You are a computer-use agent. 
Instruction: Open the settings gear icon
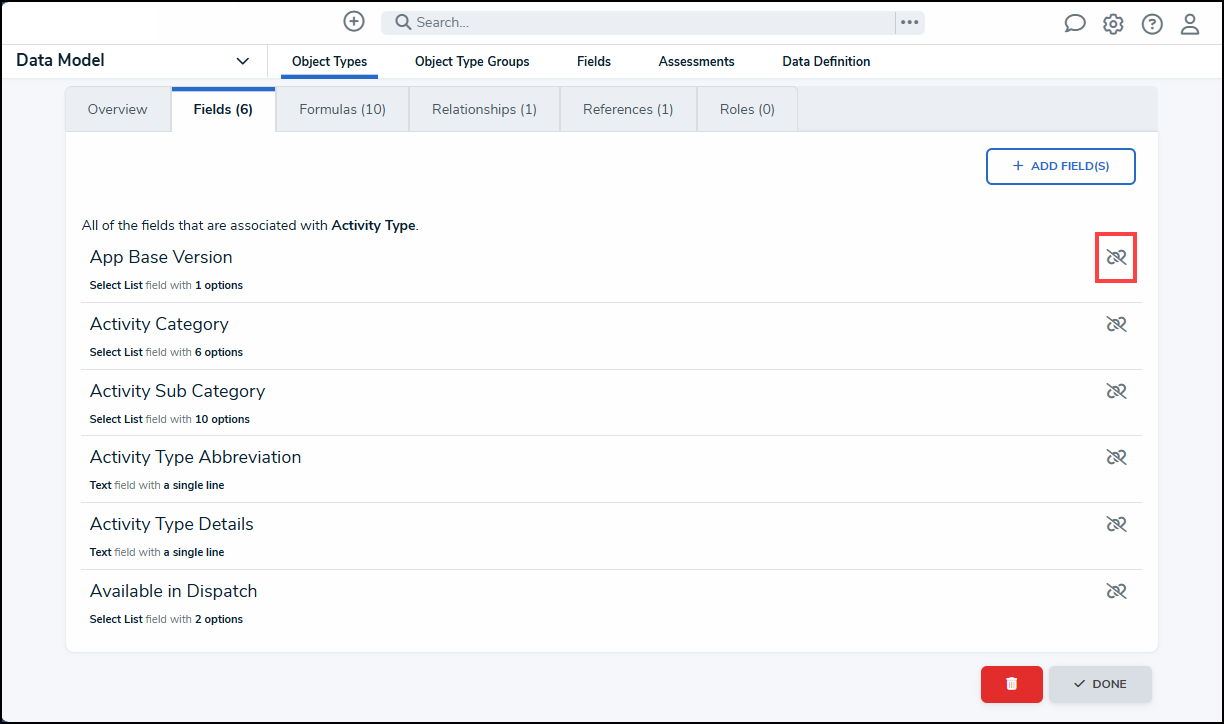pos(1113,24)
